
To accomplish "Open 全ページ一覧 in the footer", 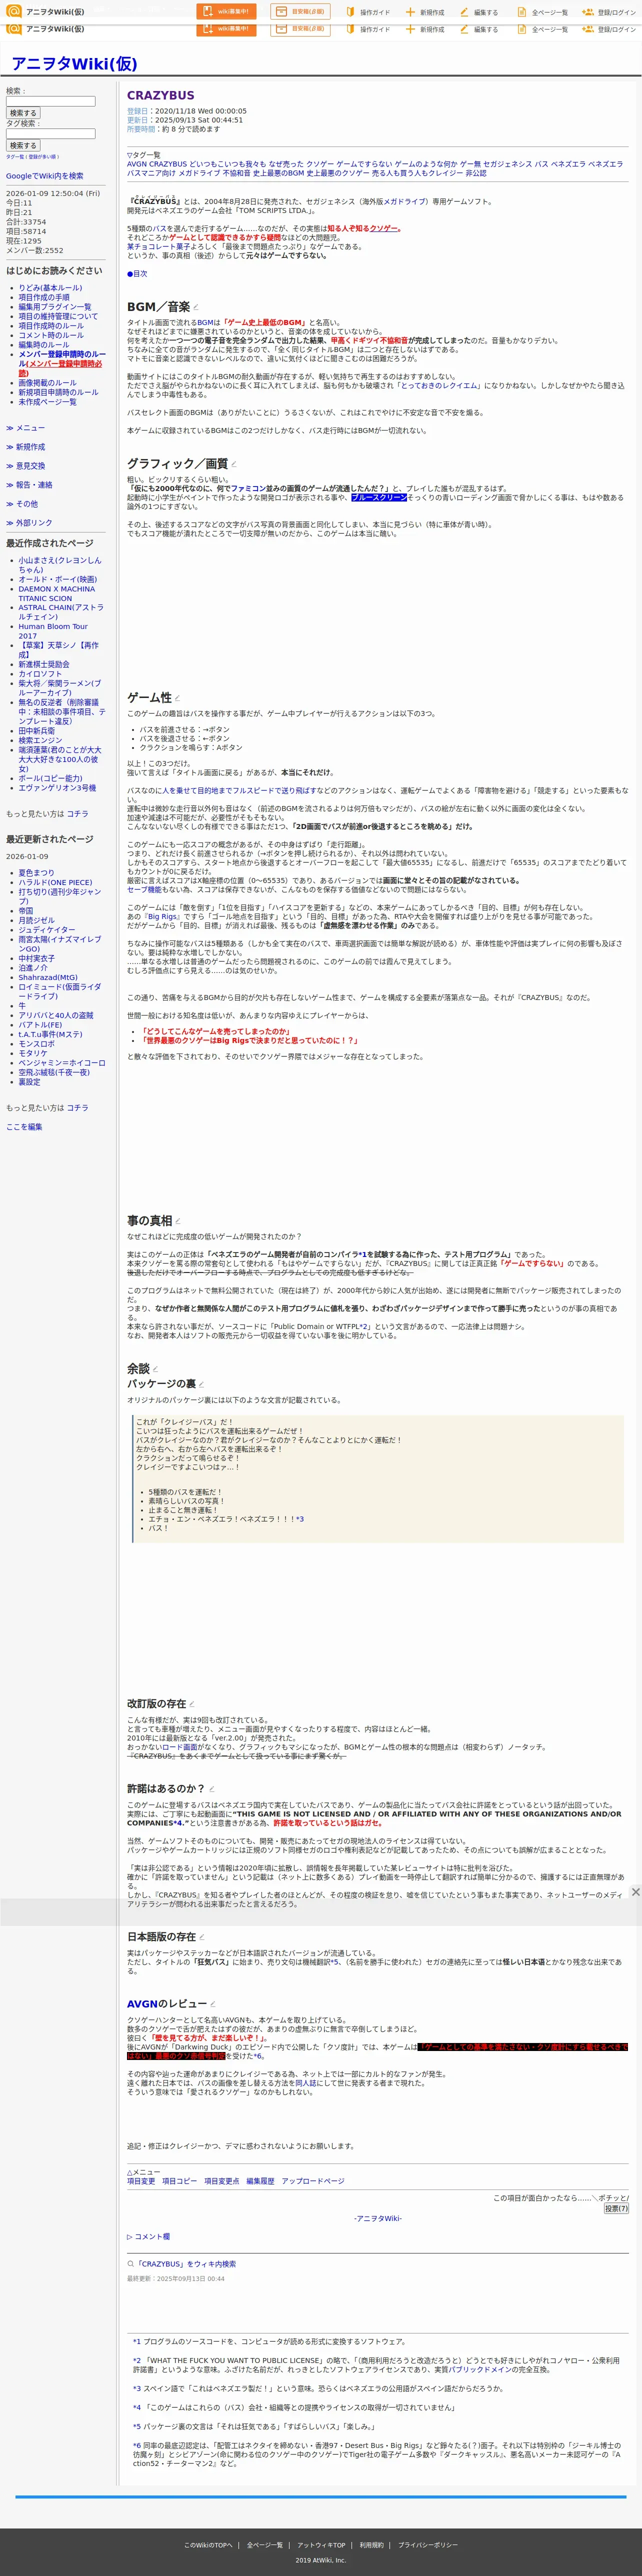I will 265,2545.
